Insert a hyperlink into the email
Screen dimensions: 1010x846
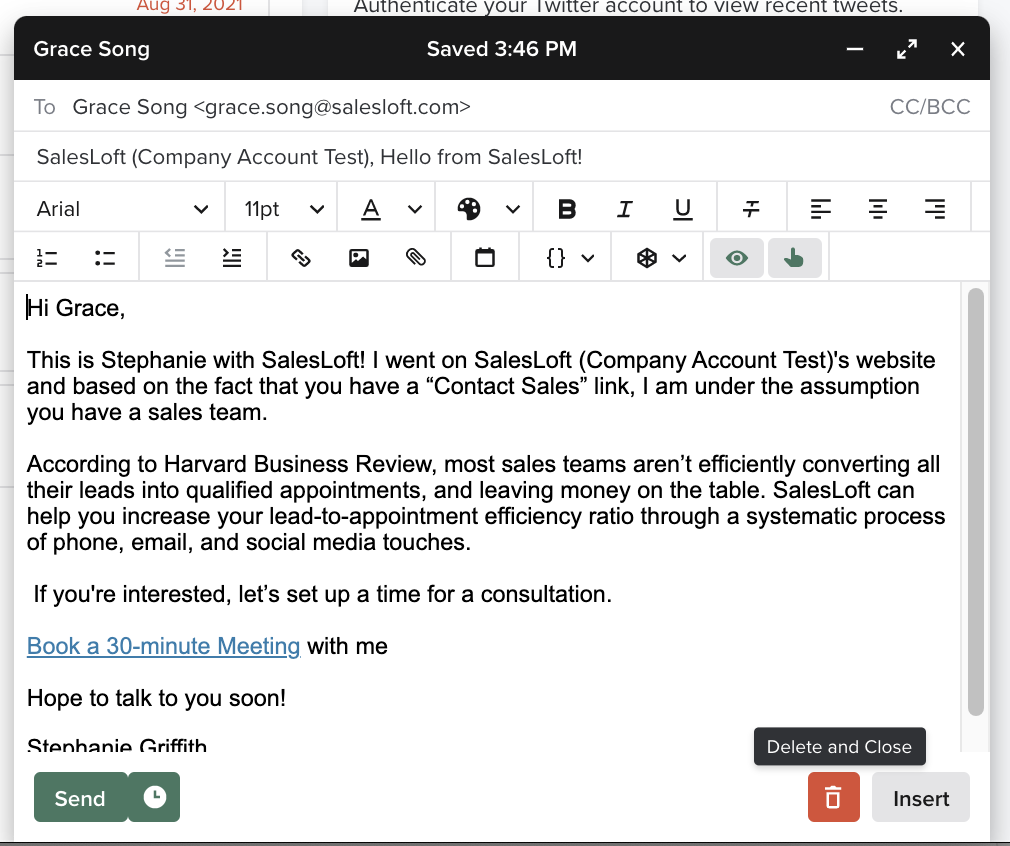click(301, 257)
